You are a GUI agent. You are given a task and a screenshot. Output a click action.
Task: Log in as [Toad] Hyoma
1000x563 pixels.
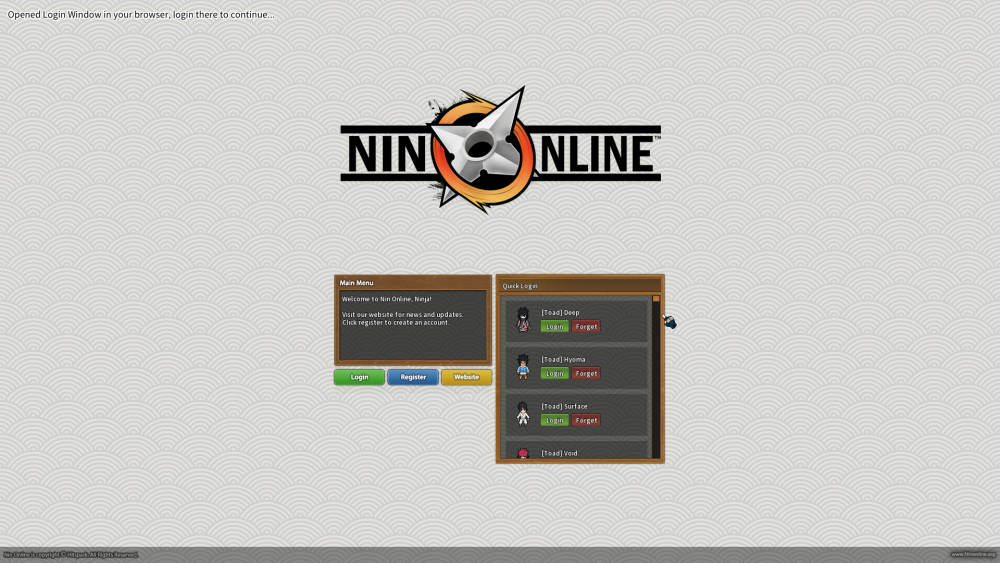(554, 374)
